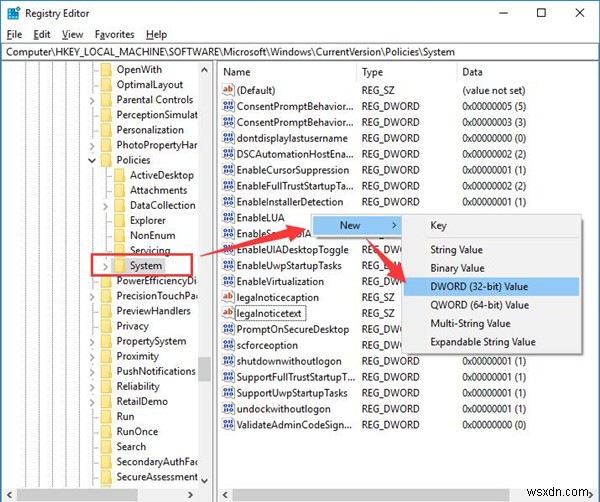Click the DWORD icon beside EnableFullTrustStartupTa...

[x=228, y=186]
